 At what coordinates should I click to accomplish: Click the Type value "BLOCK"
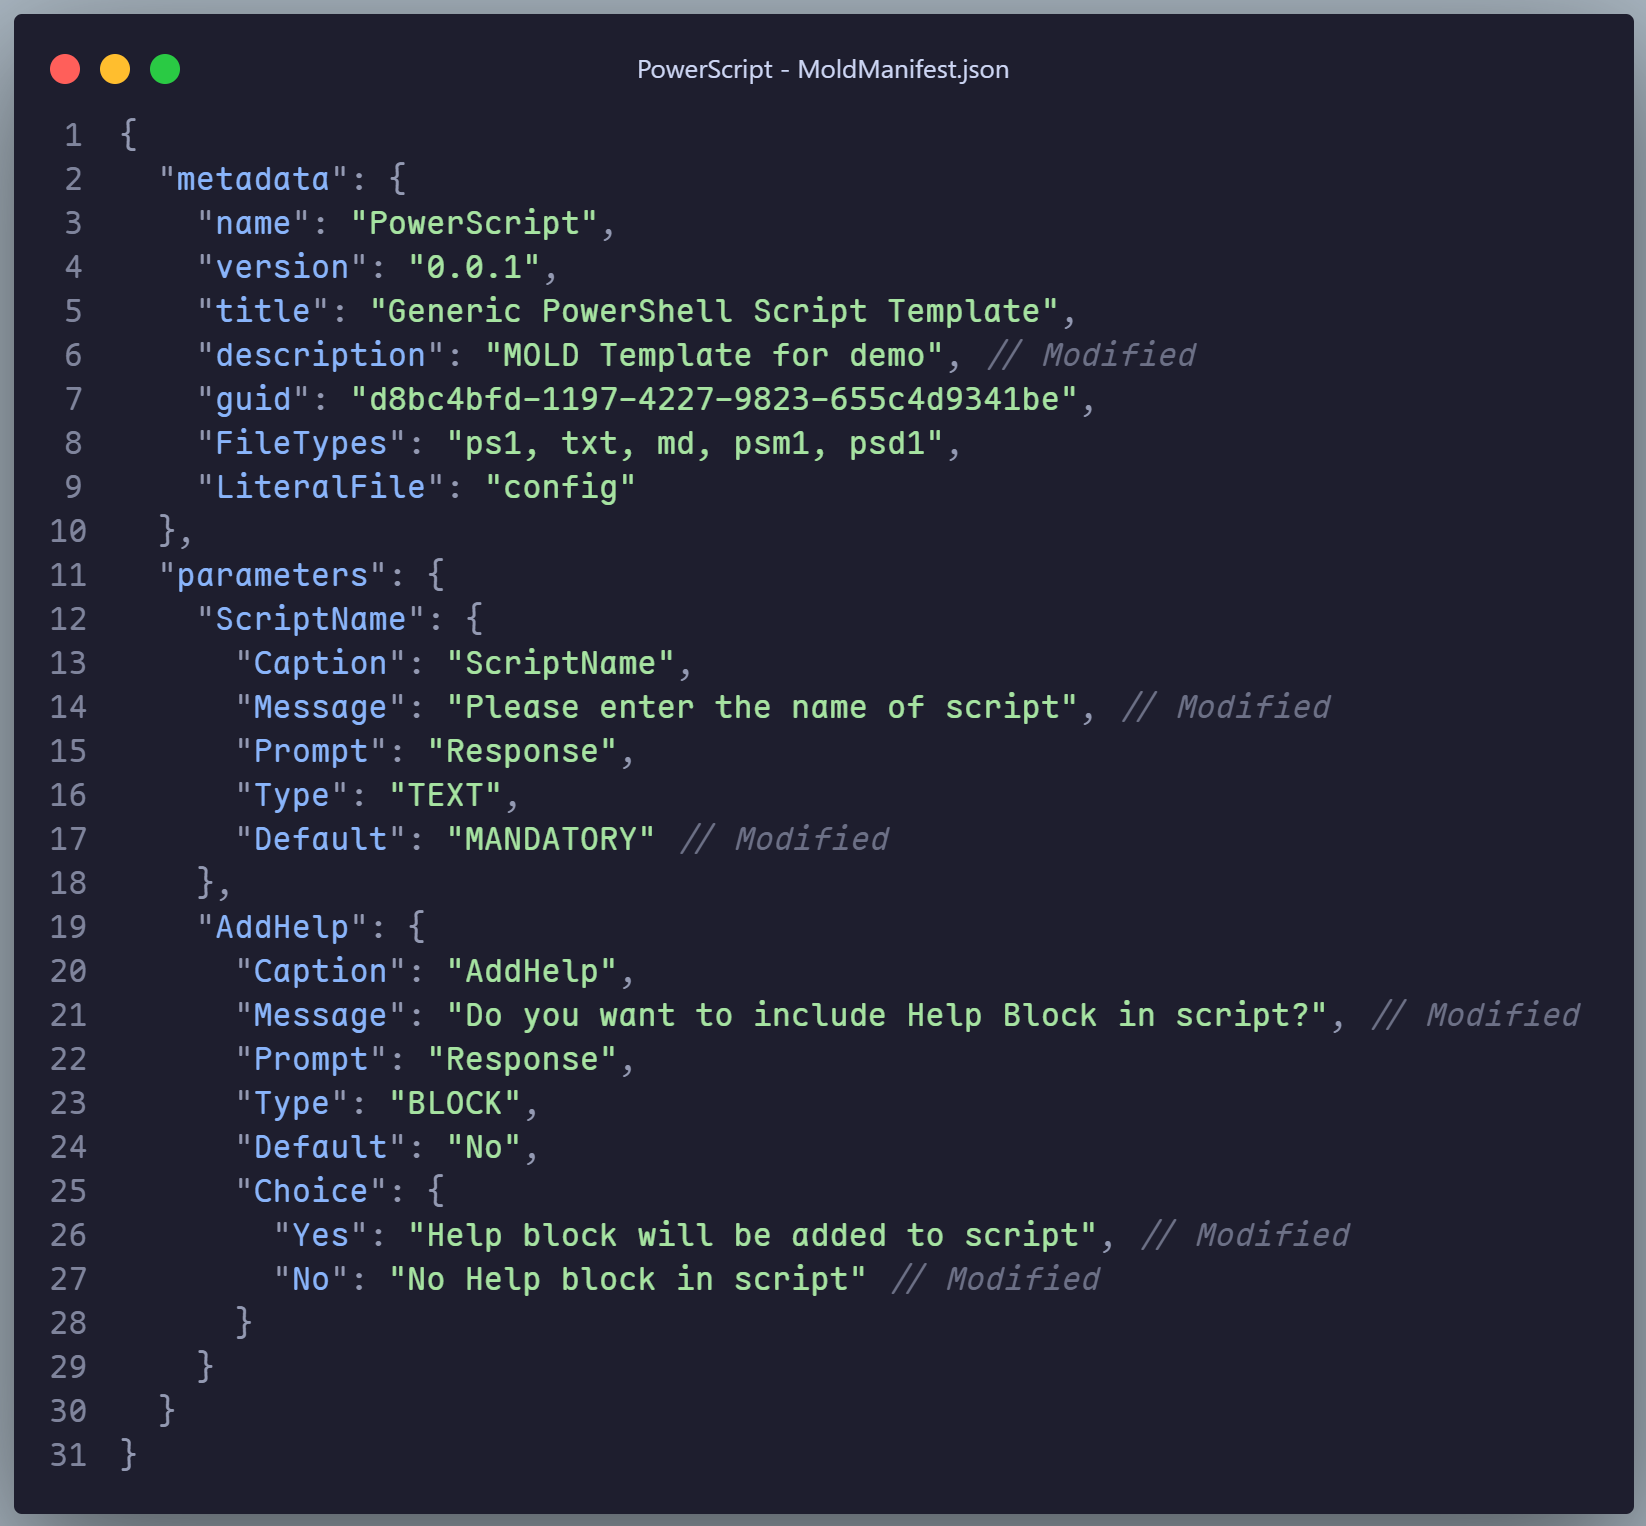pyautogui.click(x=455, y=1103)
